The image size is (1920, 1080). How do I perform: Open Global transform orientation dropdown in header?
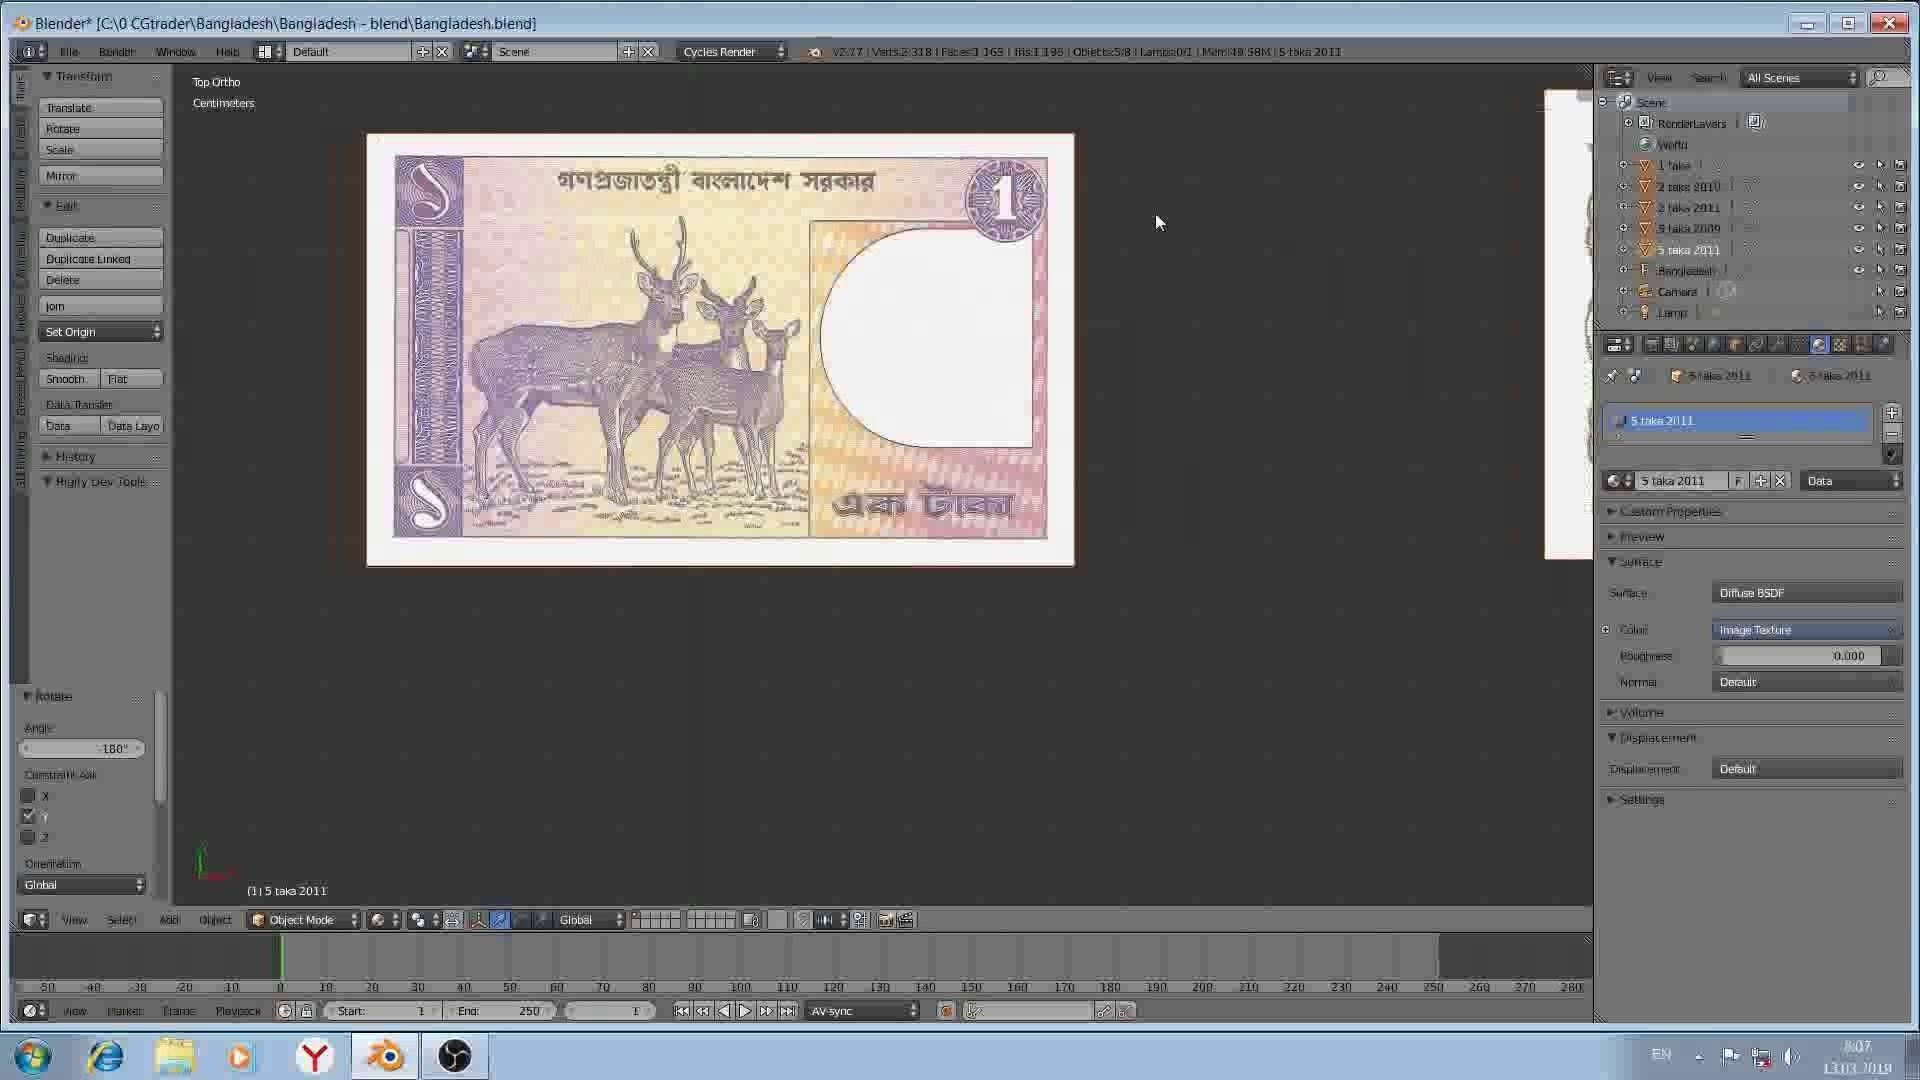click(x=589, y=920)
